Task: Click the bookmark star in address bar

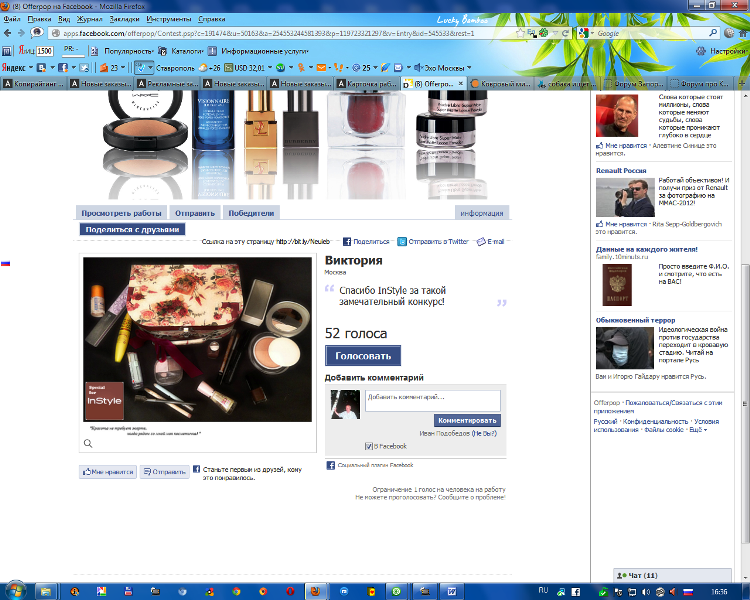Action: point(520,33)
